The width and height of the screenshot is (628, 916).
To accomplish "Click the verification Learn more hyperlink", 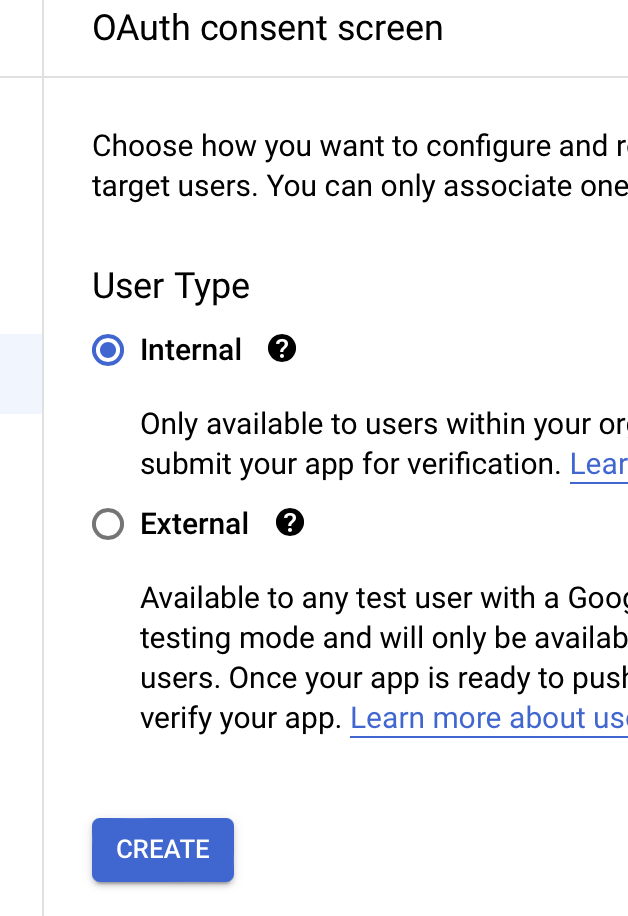I will pyautogui.click(x=599, y=464).
